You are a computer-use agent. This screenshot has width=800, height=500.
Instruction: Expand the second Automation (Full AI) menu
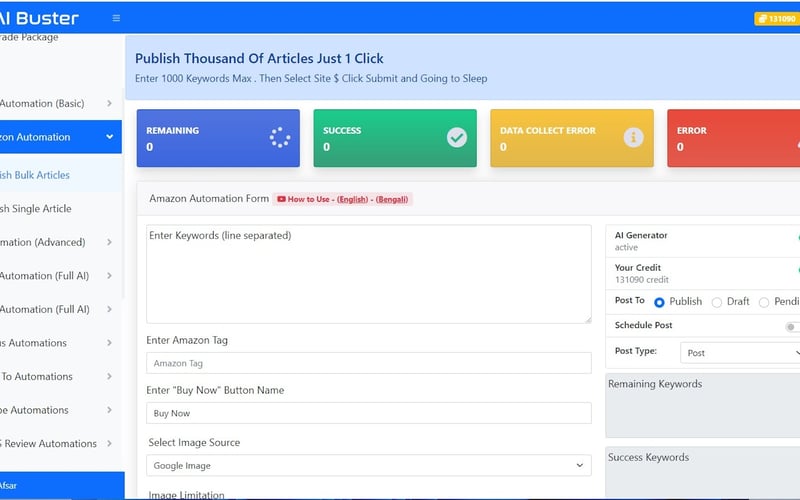coord(61,310)
